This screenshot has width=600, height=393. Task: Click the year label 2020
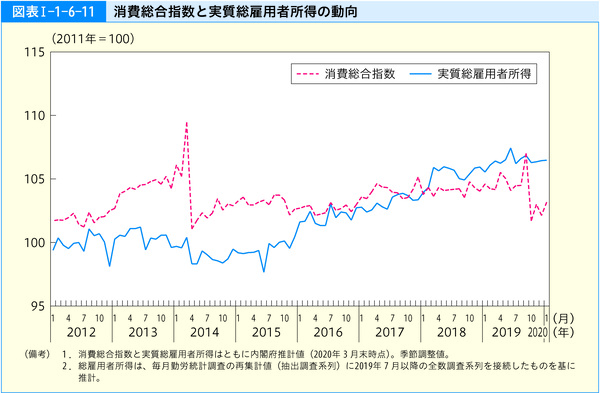pyautogui.click(x=538, y=332)
